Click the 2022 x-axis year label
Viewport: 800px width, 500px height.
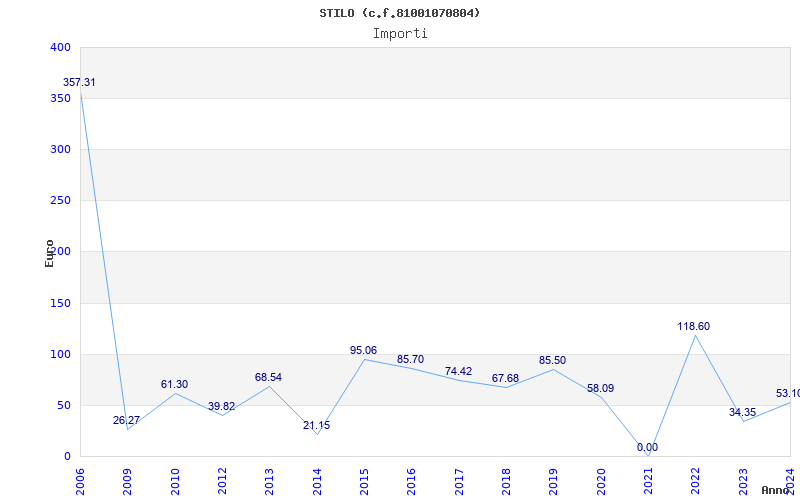click(695, 481)
